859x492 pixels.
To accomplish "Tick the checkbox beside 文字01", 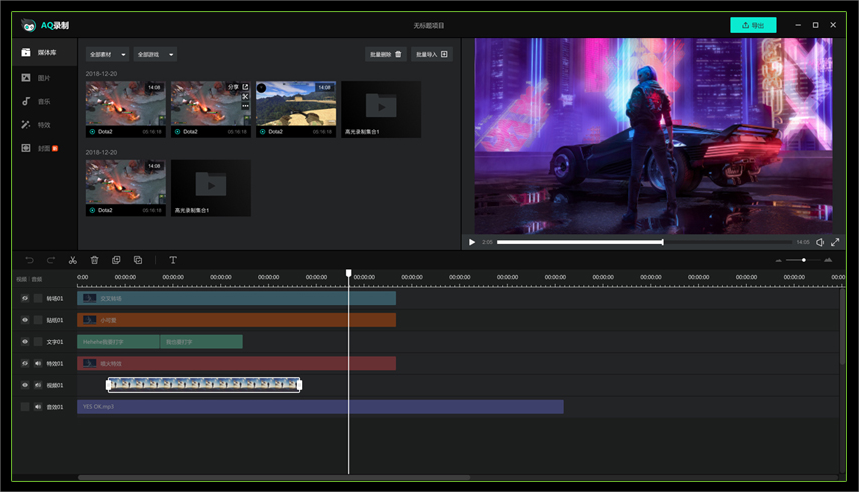I will [x=38, y=342].
